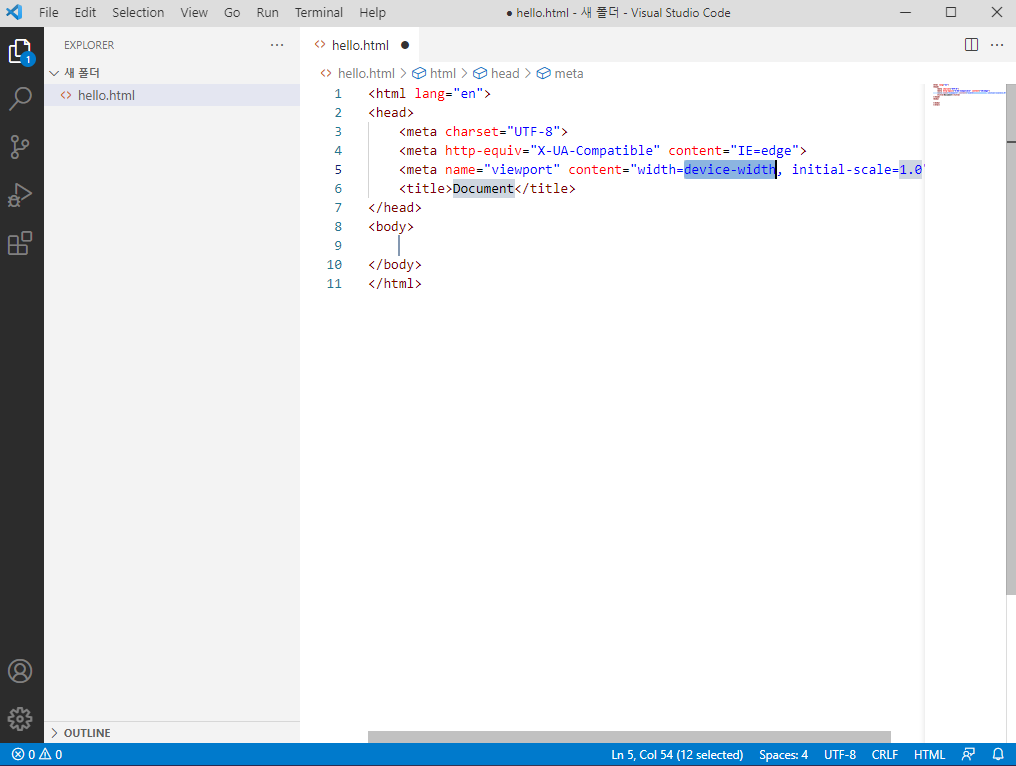Open notifications bell in status bar
Screen dimensions: 1016x766
coord(998,754)
